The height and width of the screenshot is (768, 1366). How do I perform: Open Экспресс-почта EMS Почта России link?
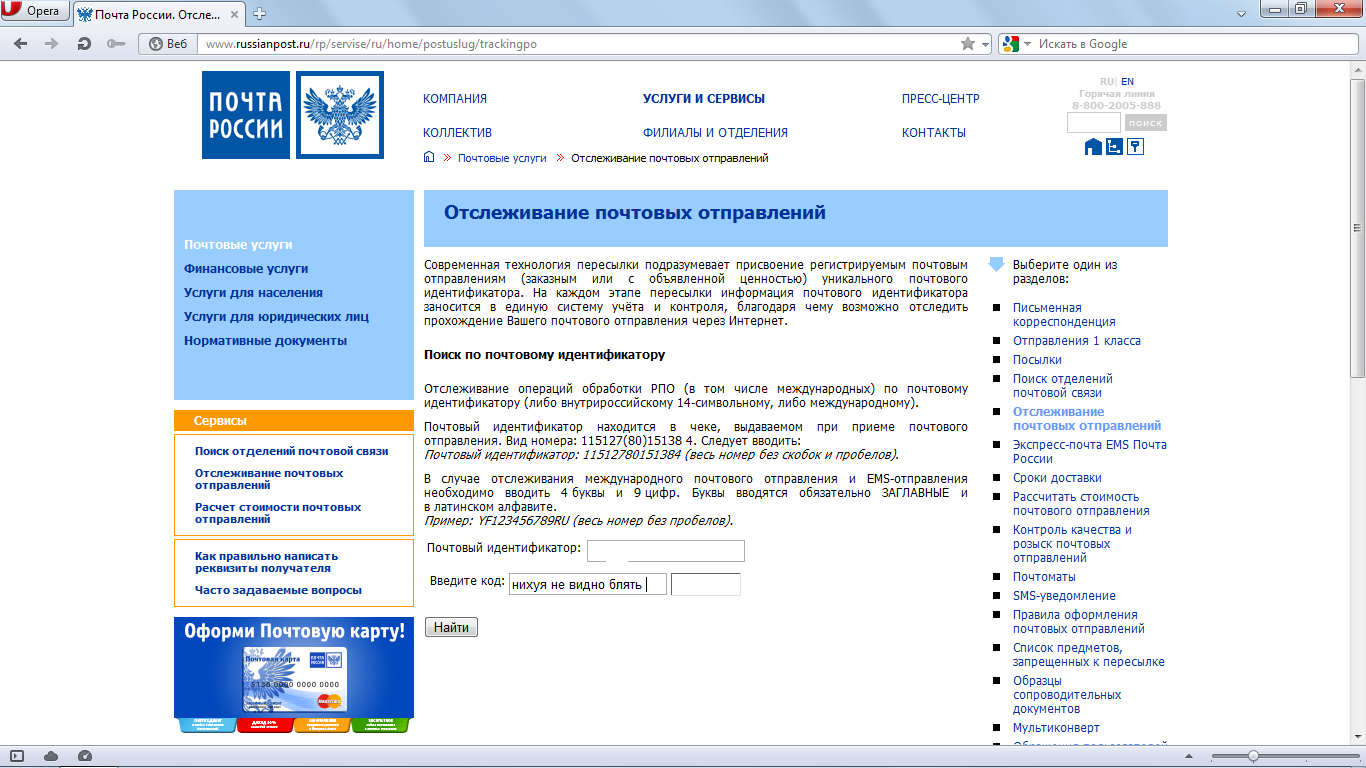point(1089,452)
